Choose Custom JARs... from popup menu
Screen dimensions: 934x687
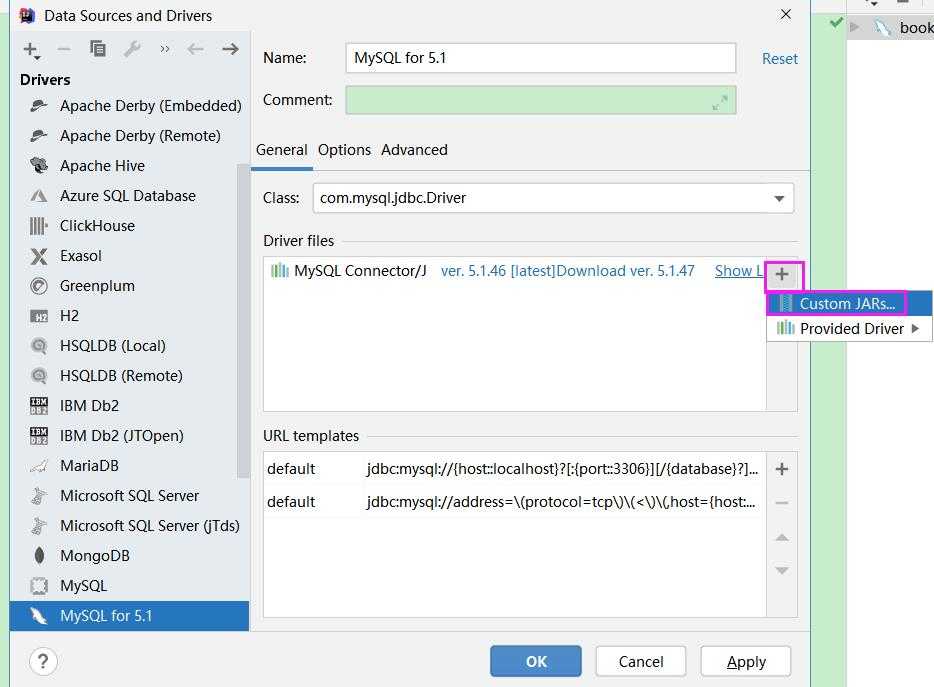(x=849, y=303)
